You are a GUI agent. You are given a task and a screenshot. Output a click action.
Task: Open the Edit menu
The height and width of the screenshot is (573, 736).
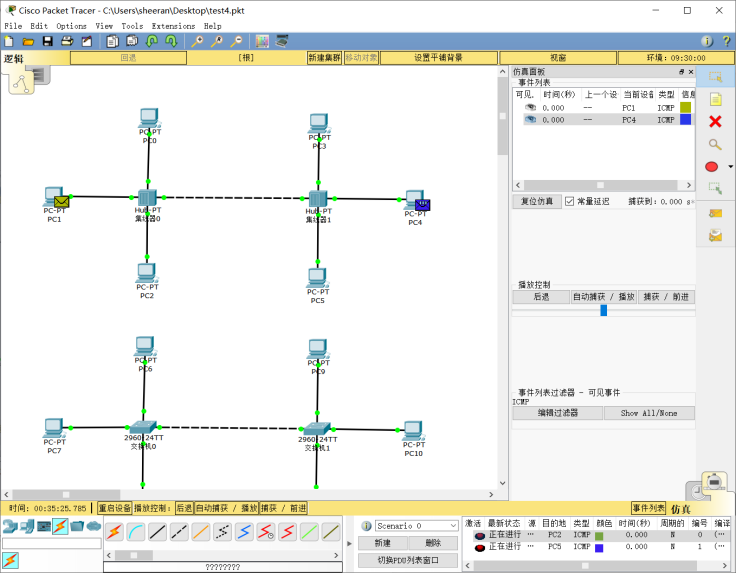(x=39, y=26)
